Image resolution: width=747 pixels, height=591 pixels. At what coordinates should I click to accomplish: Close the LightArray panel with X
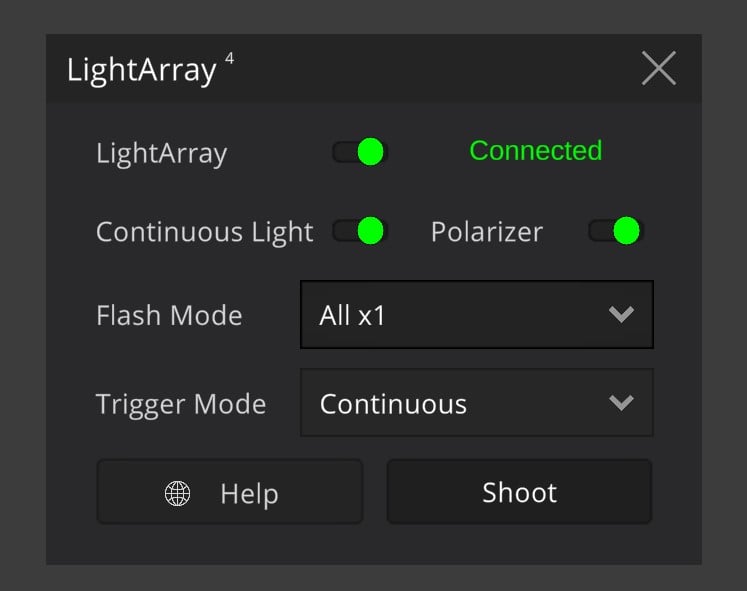[658, 68]
